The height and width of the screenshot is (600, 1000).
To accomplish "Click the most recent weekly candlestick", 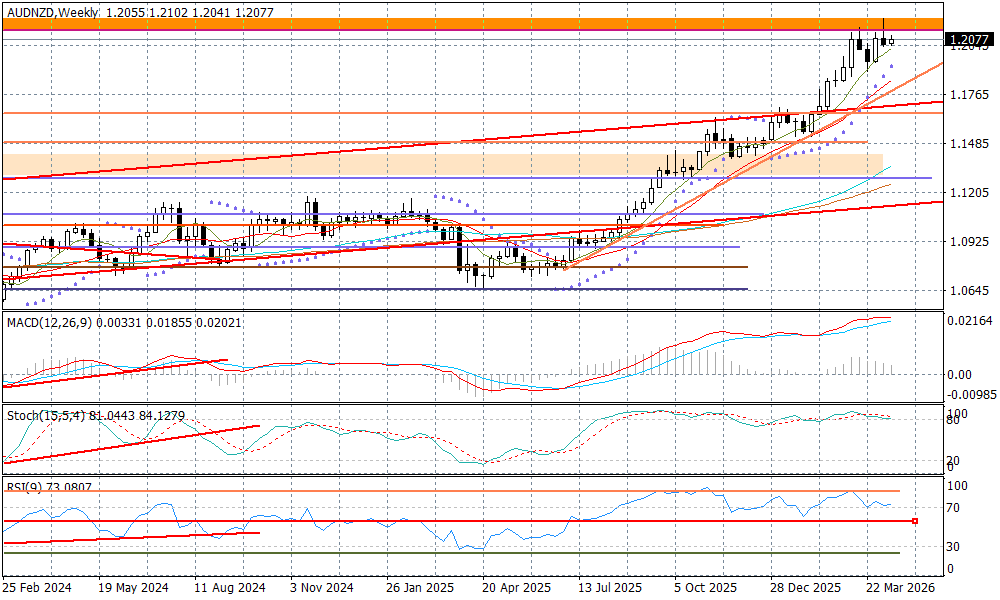I will tap(891, 41).
